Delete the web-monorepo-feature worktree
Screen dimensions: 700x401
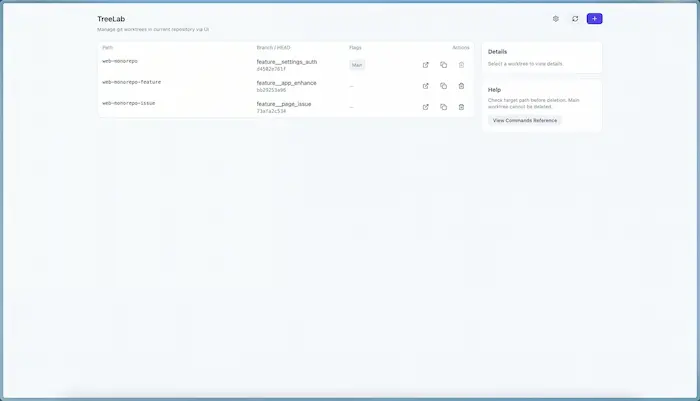[x=461, y=86]
